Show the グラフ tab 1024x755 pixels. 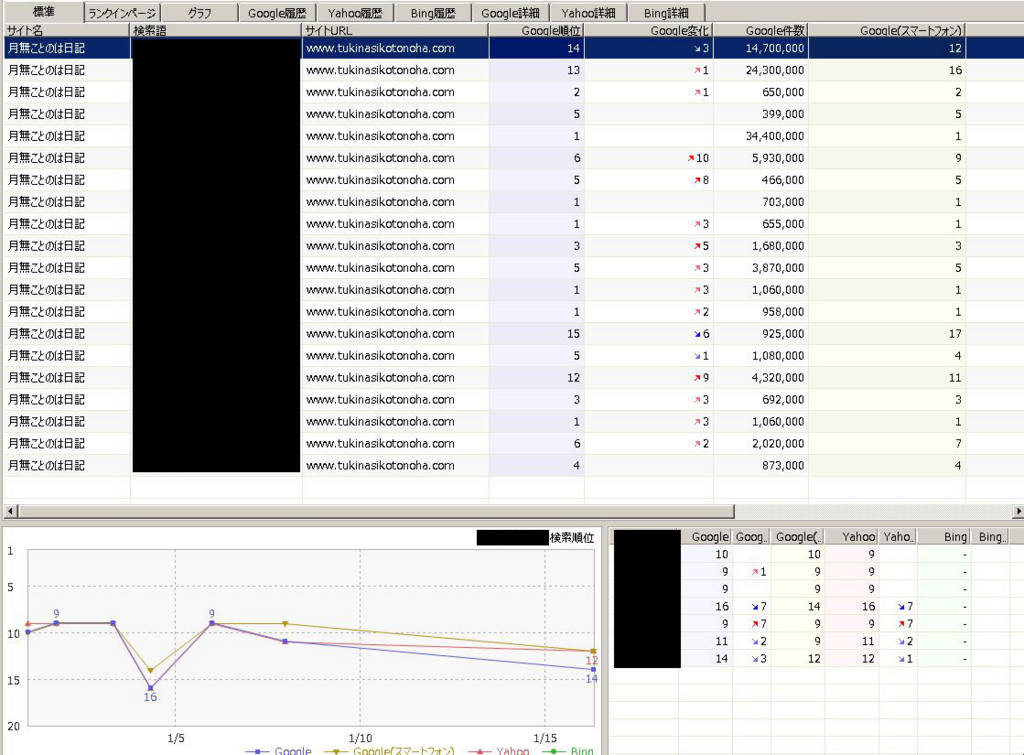tap(199, 13)
